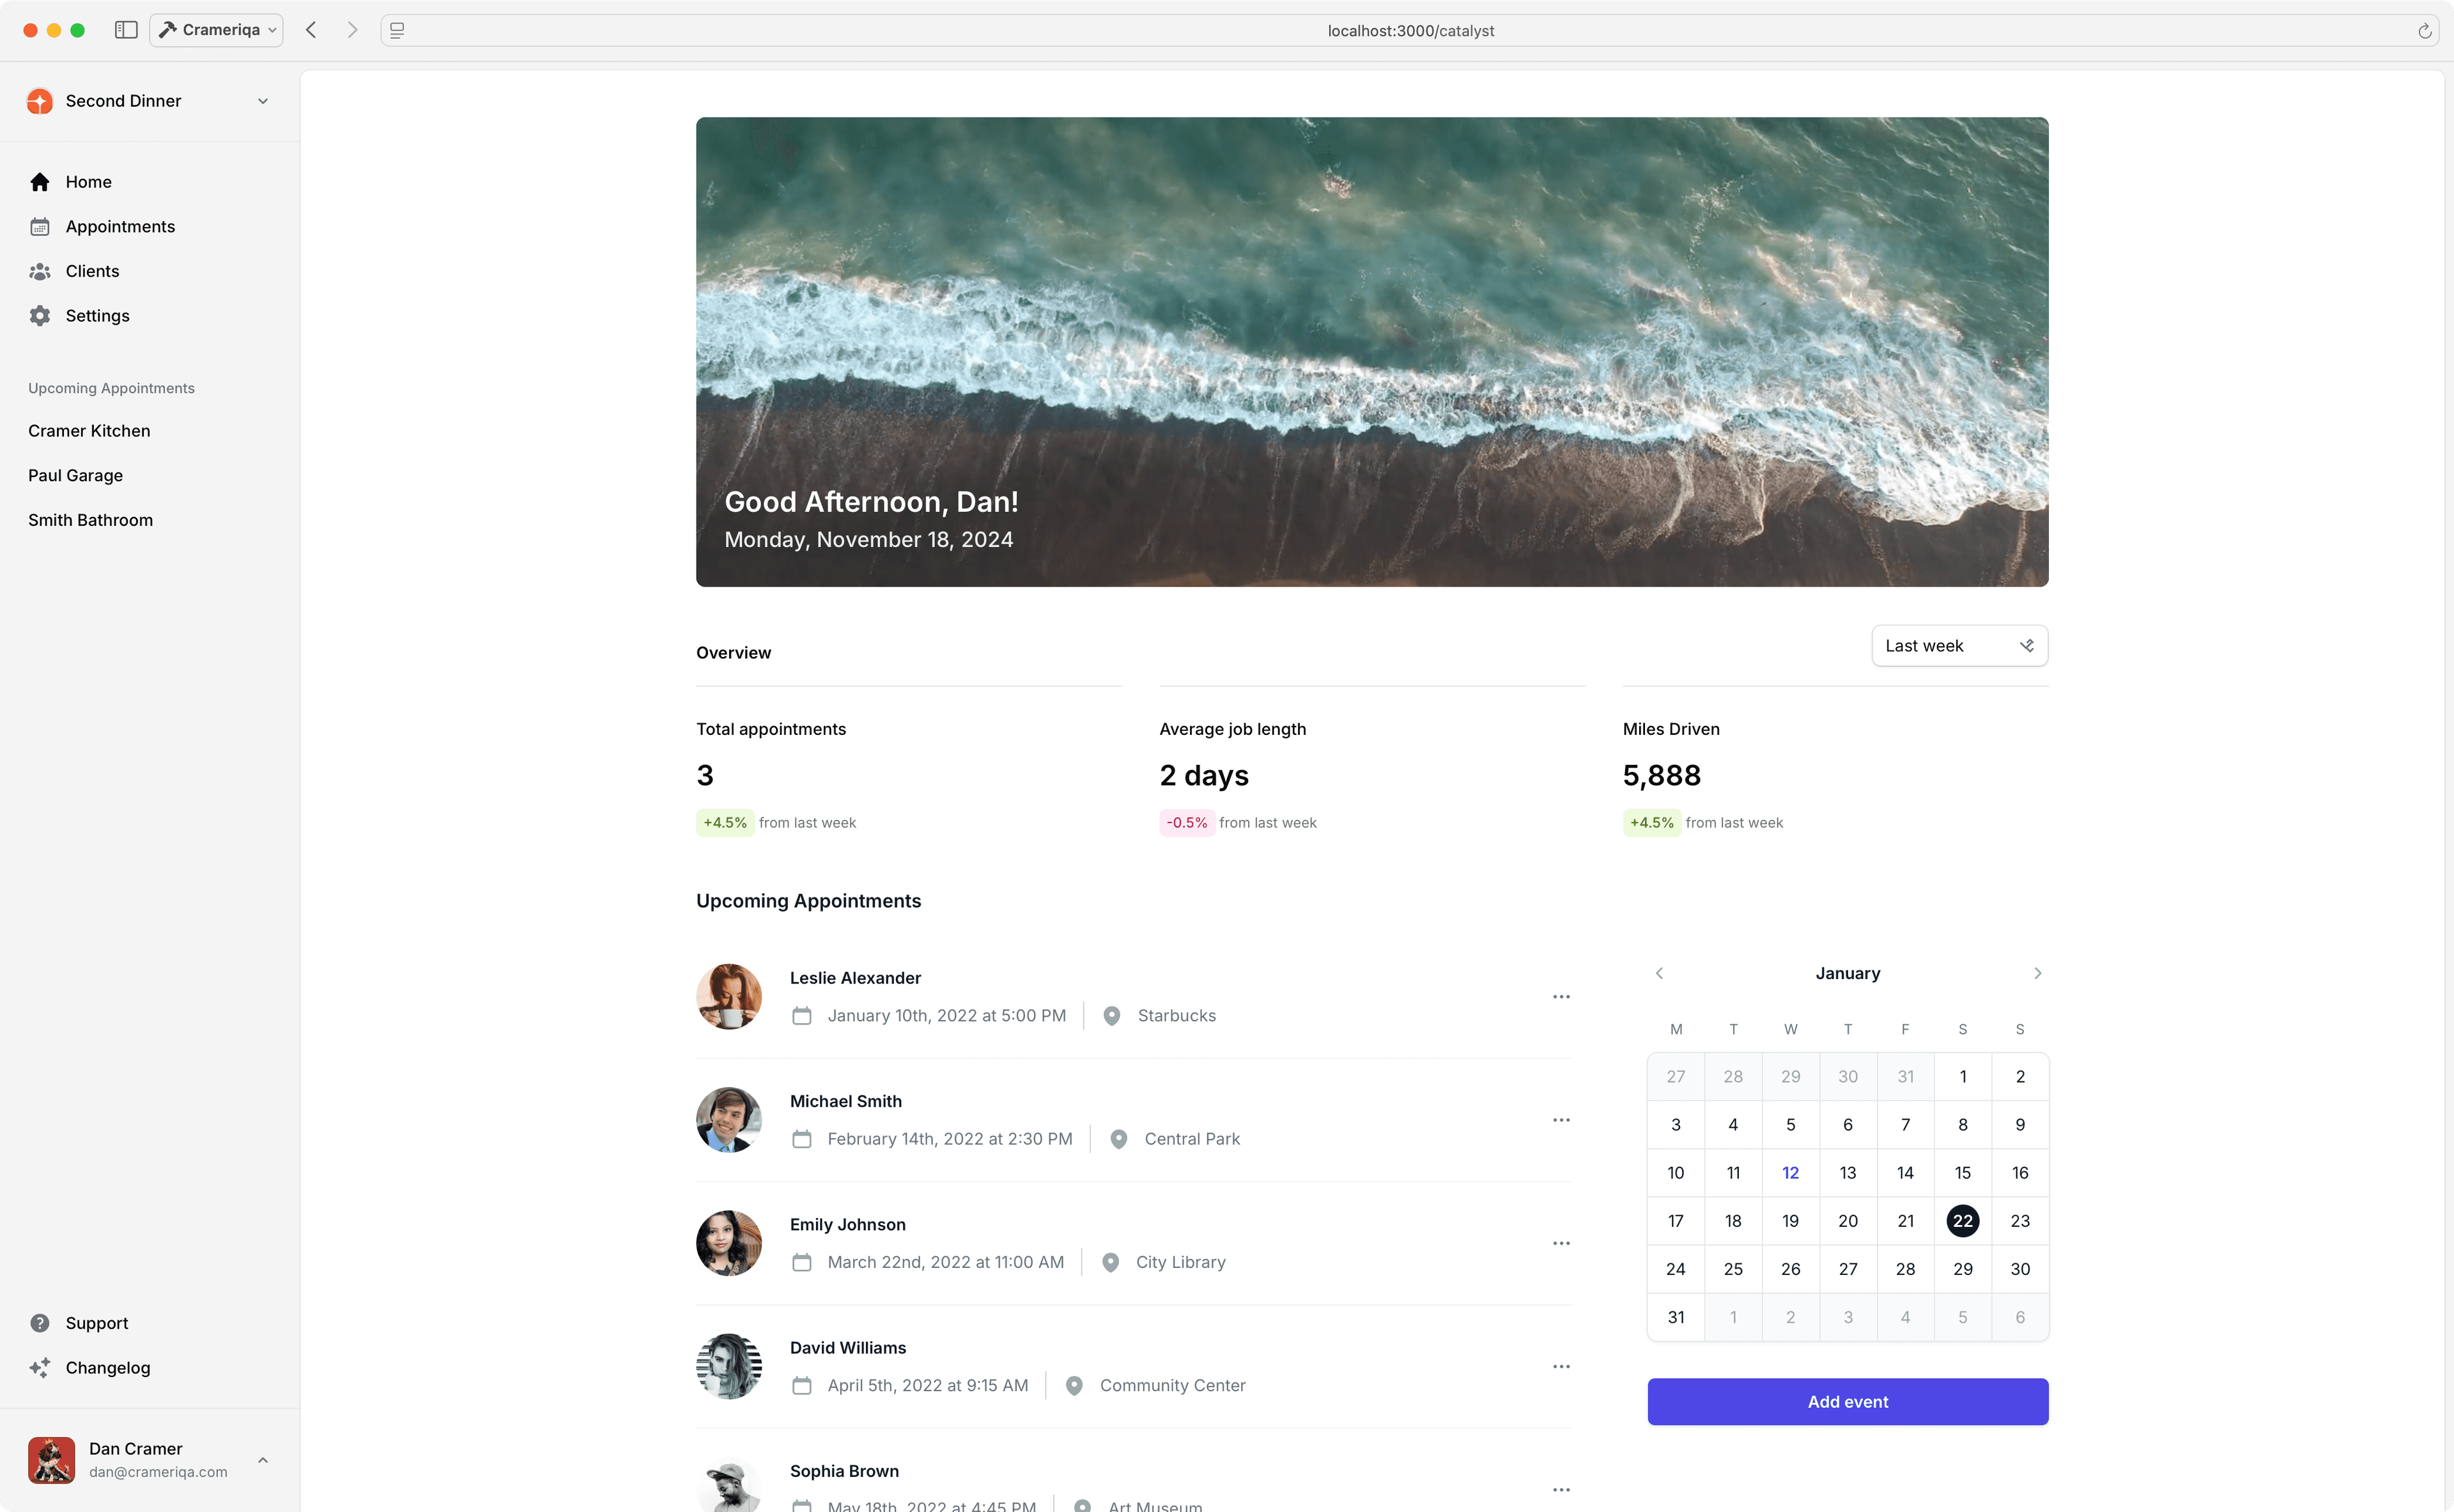This screenshot has width=2454, height=1512.
Task: Click Leslie Alexander's avatar photo
Action: pos(729,997)
